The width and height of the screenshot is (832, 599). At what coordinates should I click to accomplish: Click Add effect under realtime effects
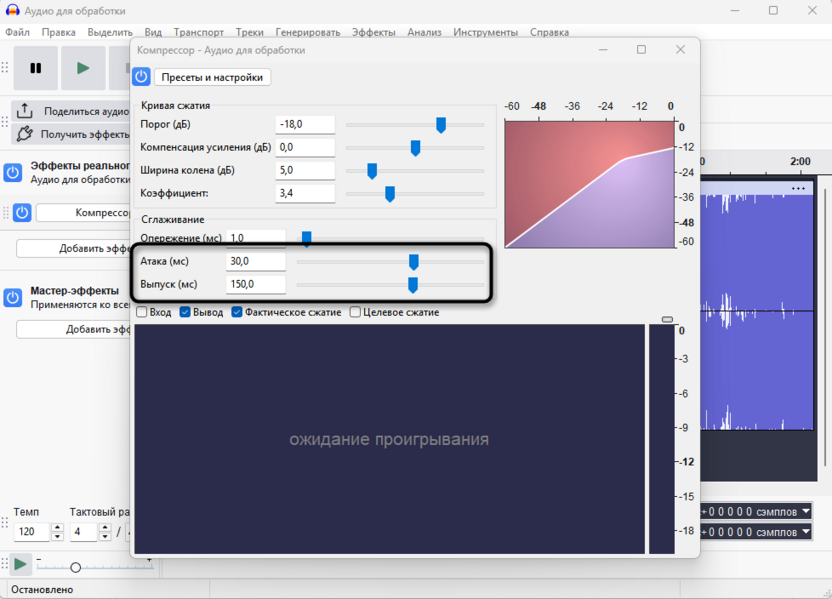73,248
